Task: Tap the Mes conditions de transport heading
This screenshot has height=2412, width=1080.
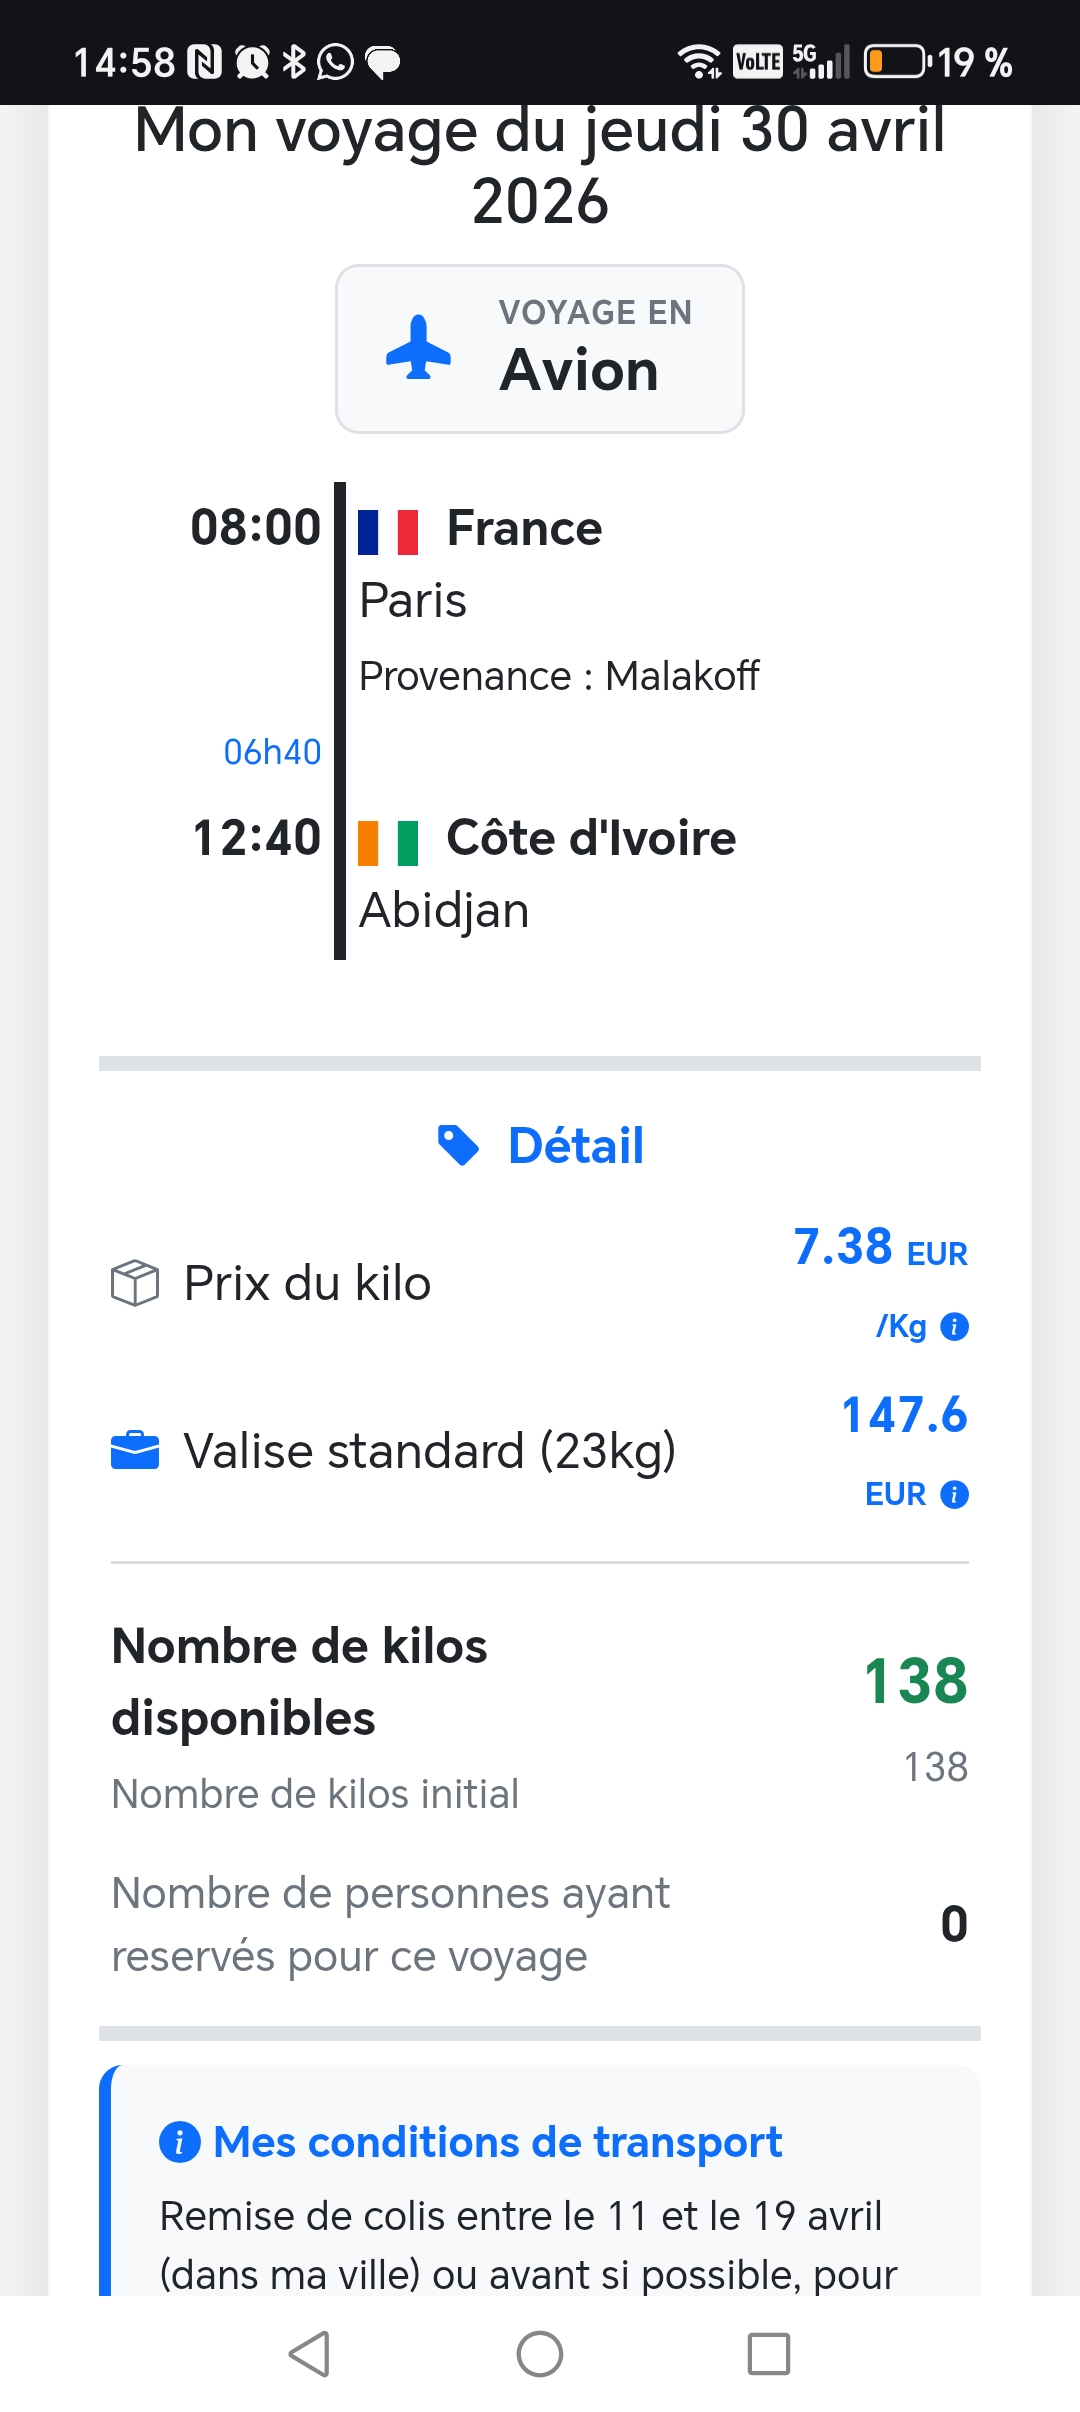Action: tap(497, 2142)
